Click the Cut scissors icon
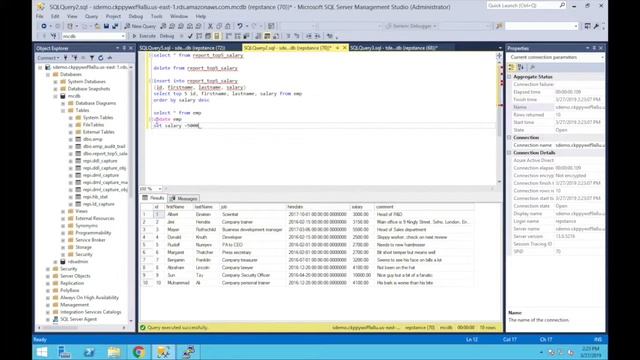Viewport: 640px width, 360px height. point(210,26)
